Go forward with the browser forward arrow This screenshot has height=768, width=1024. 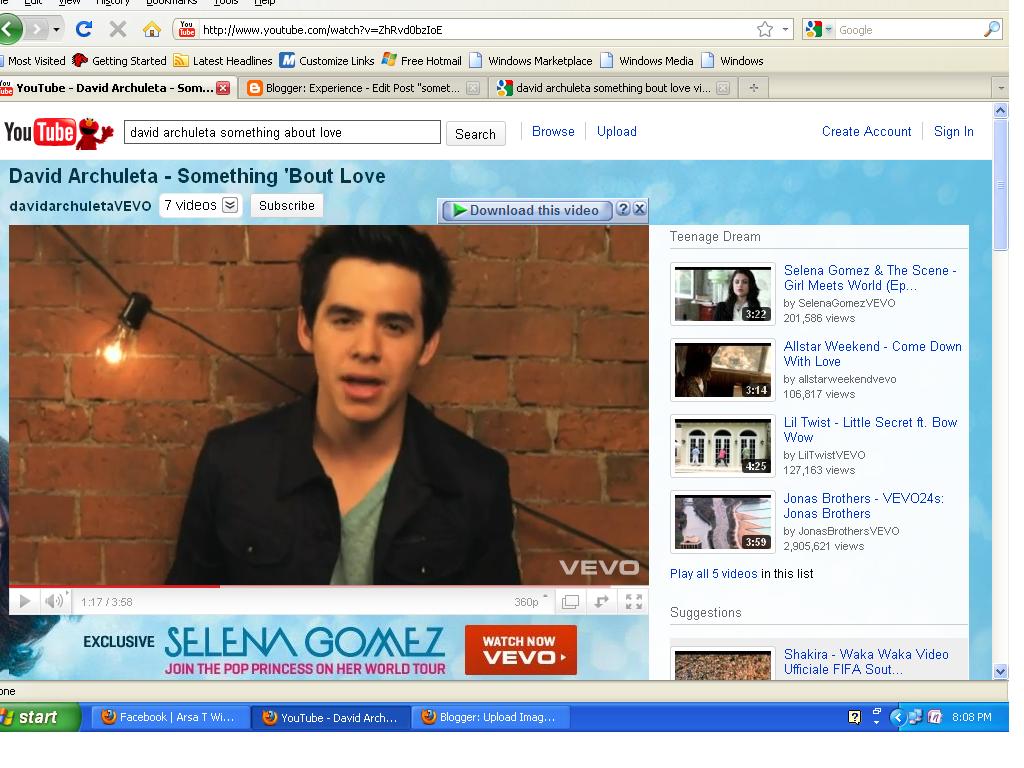tap(37, 29)
